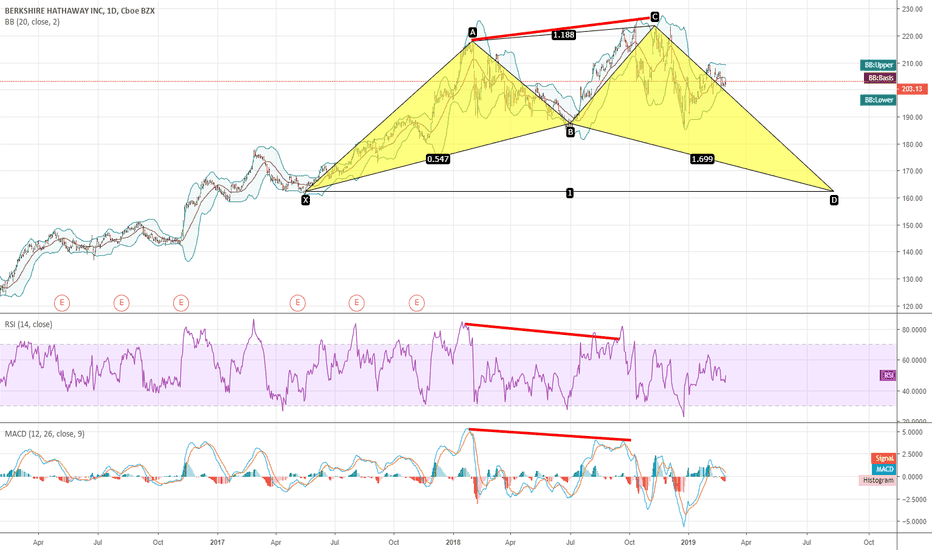
Task: Click the RSI scale label tag
Action: [887, 375]
